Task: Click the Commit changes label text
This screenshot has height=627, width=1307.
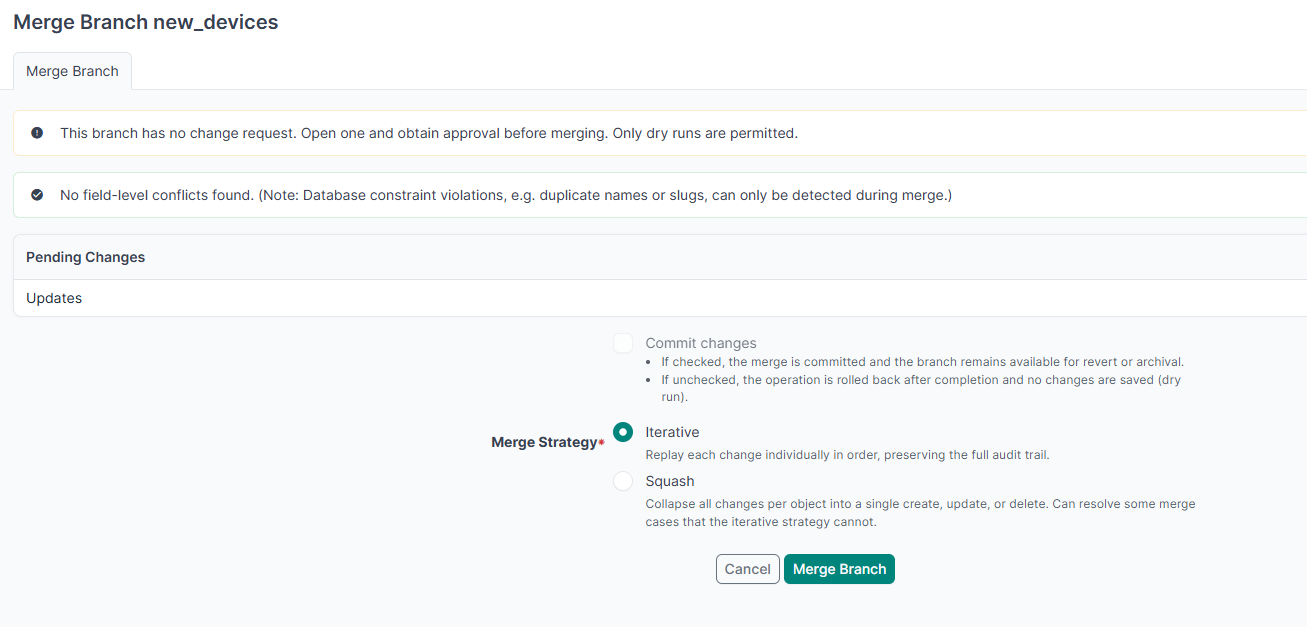Action: (701, 343)
